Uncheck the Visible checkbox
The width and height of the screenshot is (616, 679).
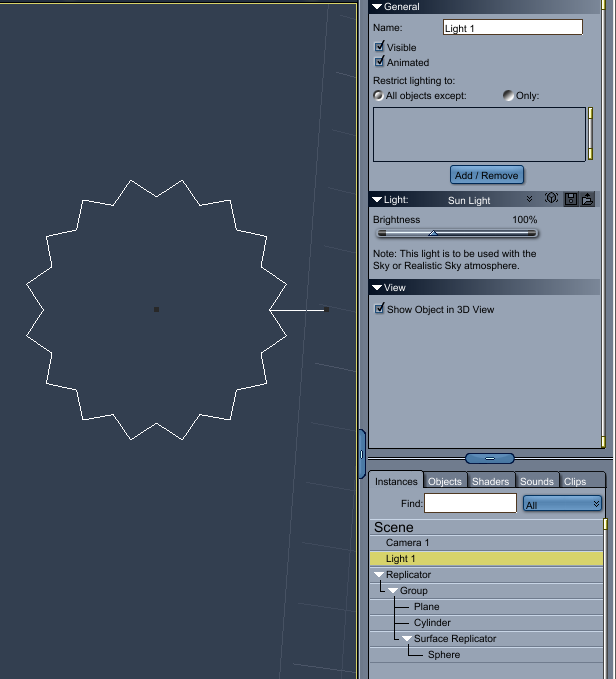point(379,46)
